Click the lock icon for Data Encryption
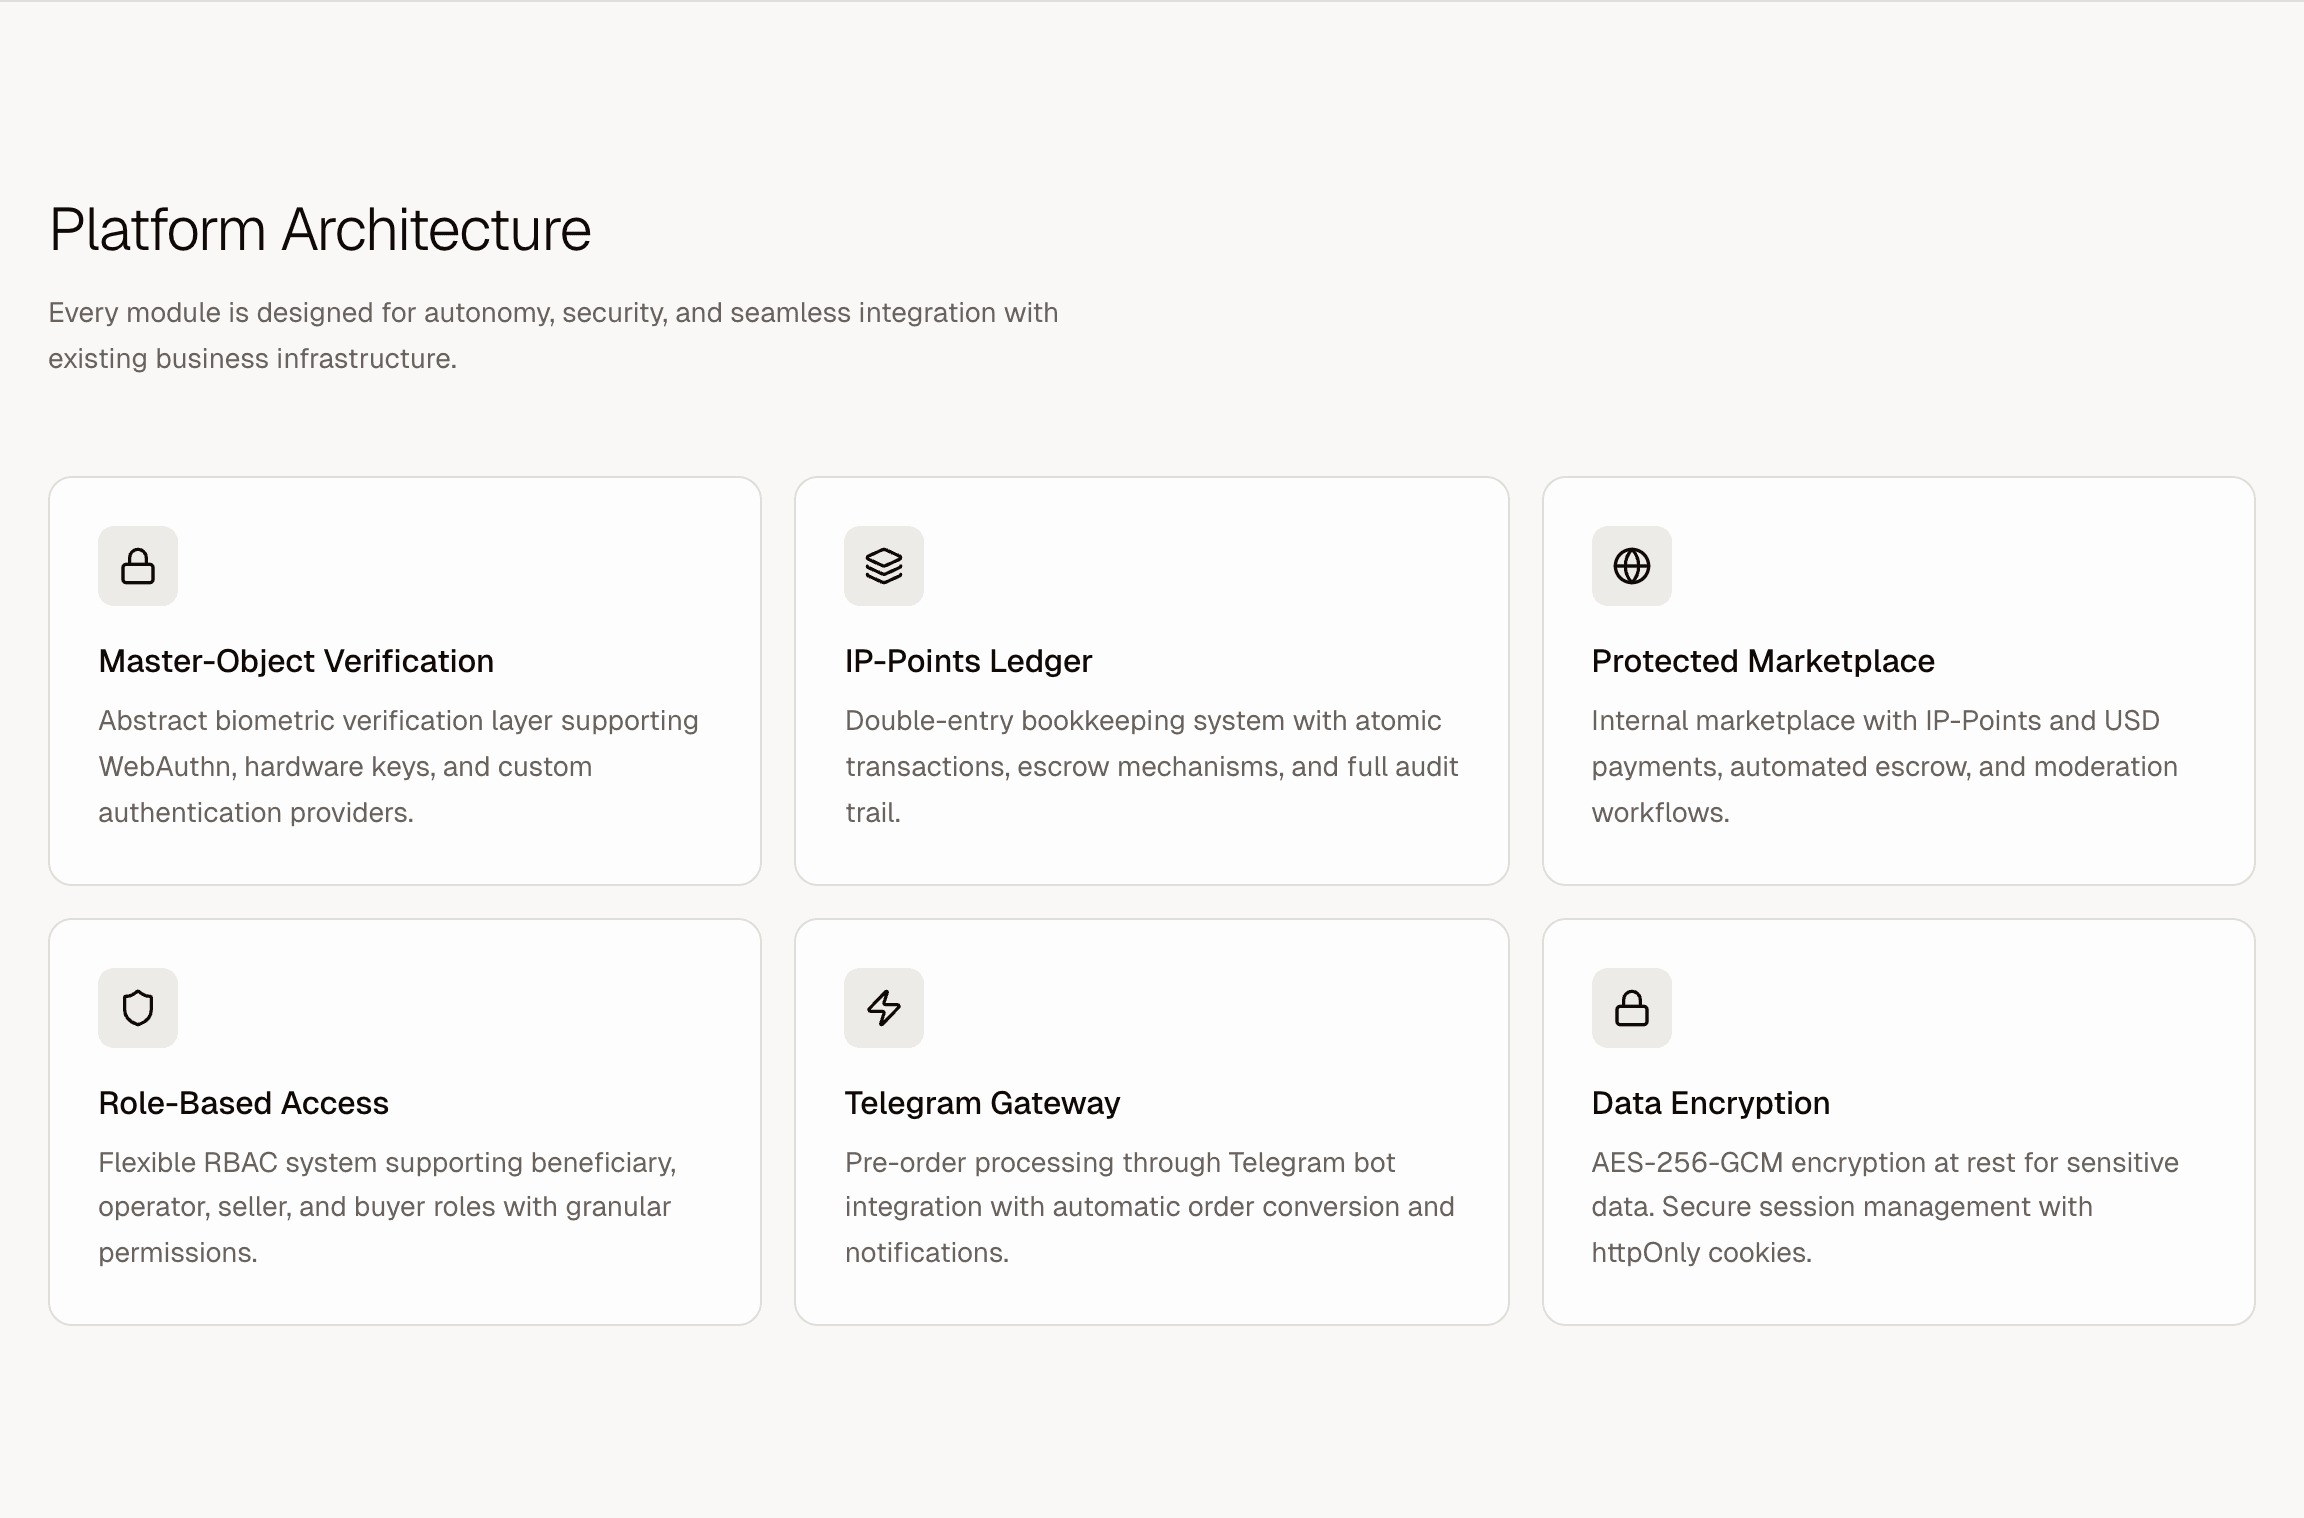 click(x=1632, y=1008)
